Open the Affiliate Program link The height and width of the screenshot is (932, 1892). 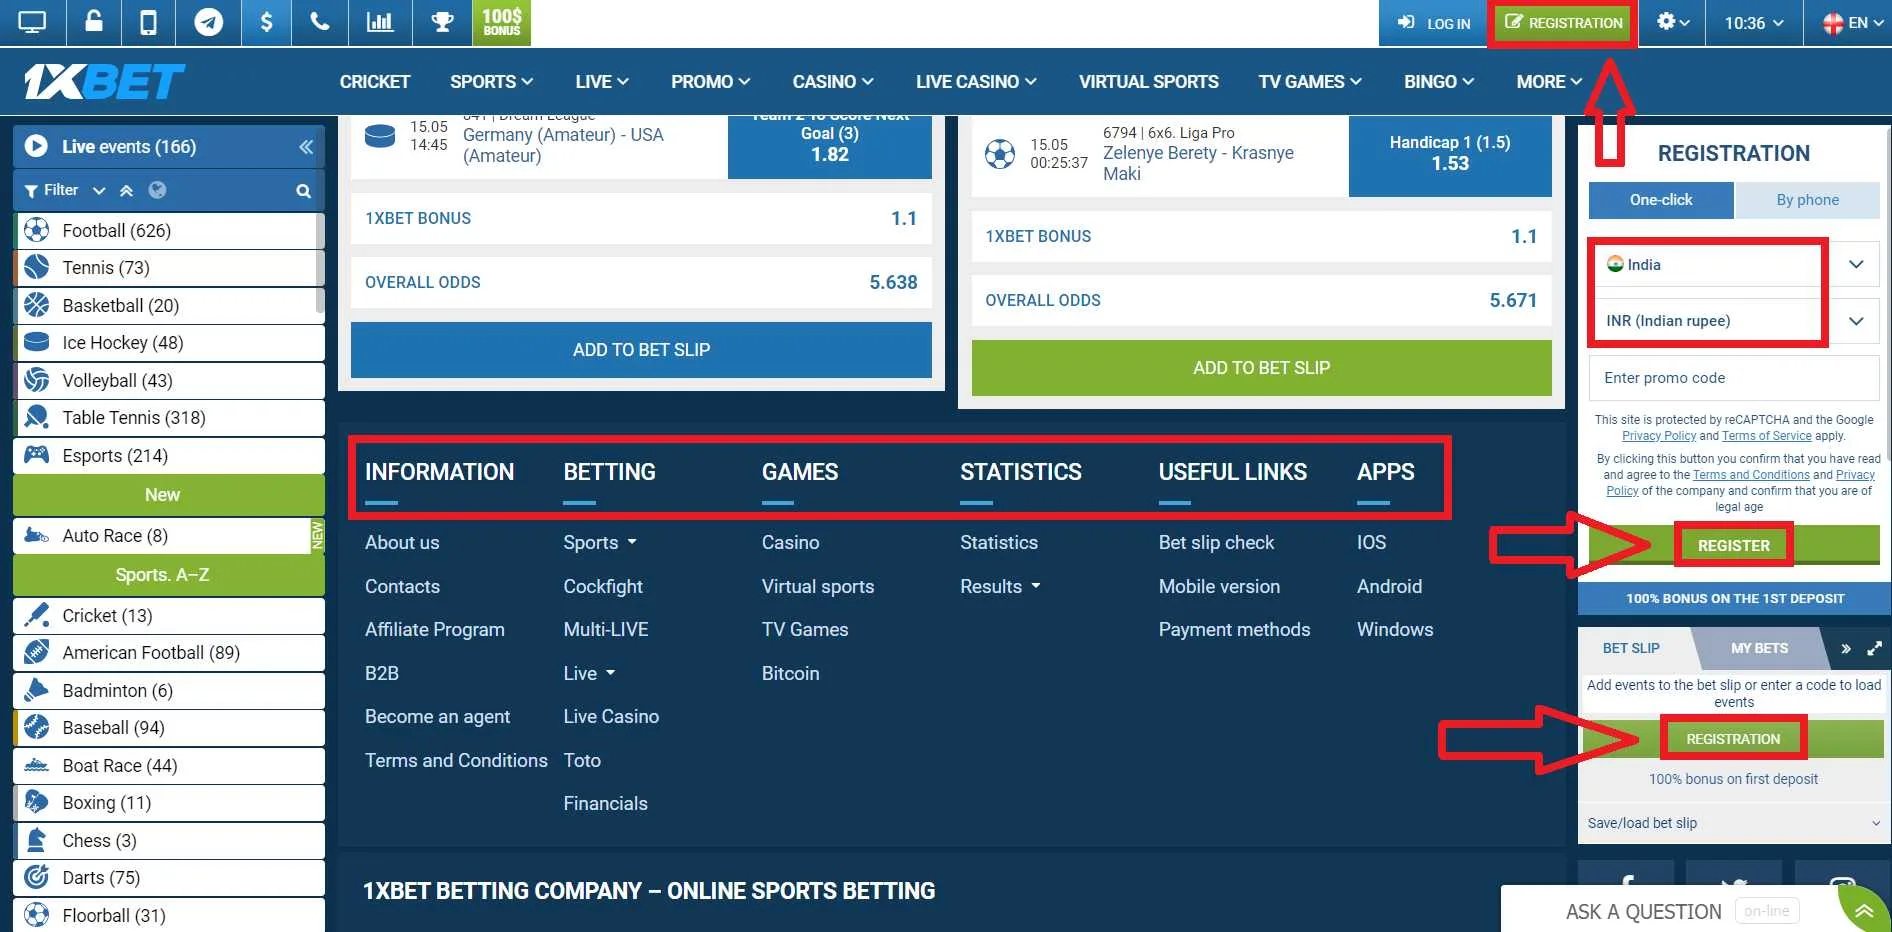434,630
